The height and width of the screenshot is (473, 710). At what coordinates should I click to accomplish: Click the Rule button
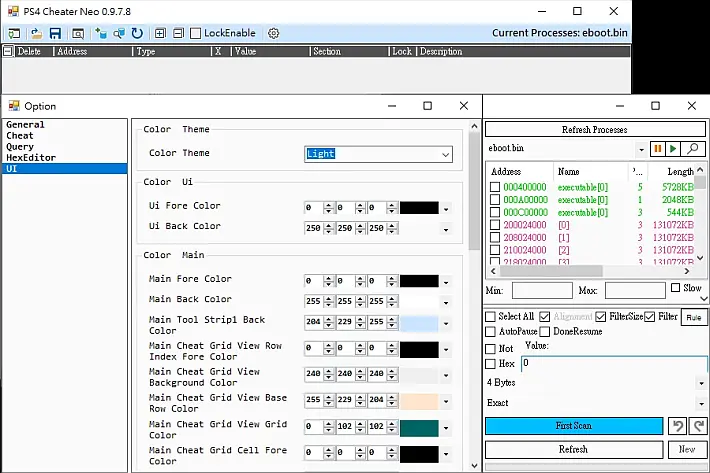[x=693, y=318]
